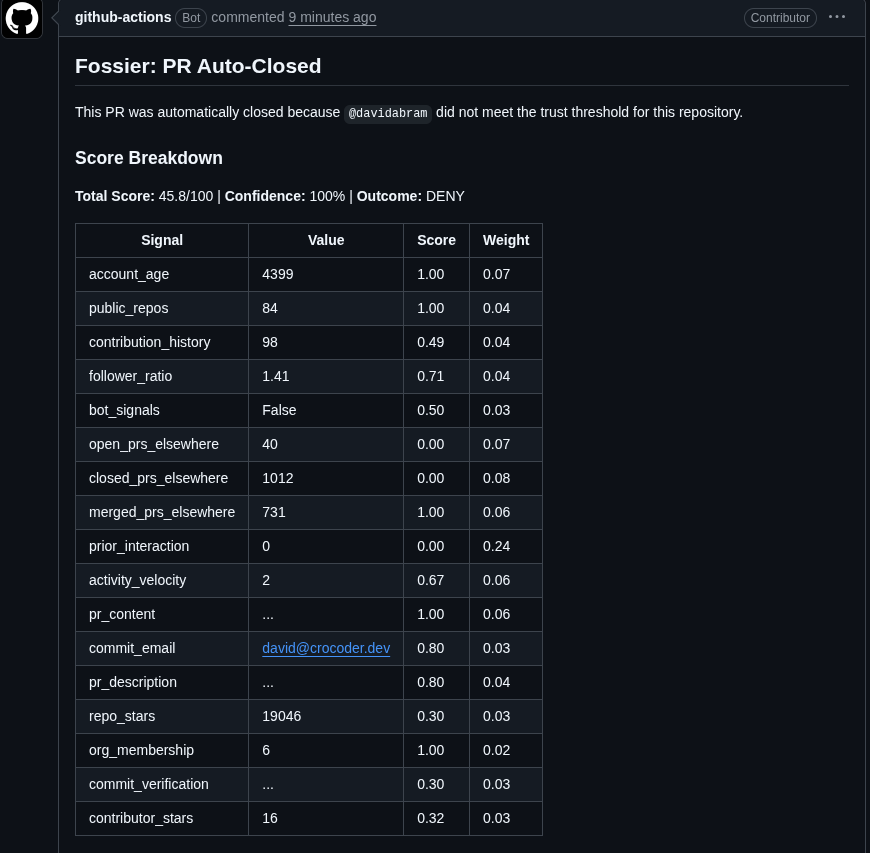The image size is (870, 853).
Task: Open the '9 minutes ago' timestamp link
Action: click(x=332, y=17)
